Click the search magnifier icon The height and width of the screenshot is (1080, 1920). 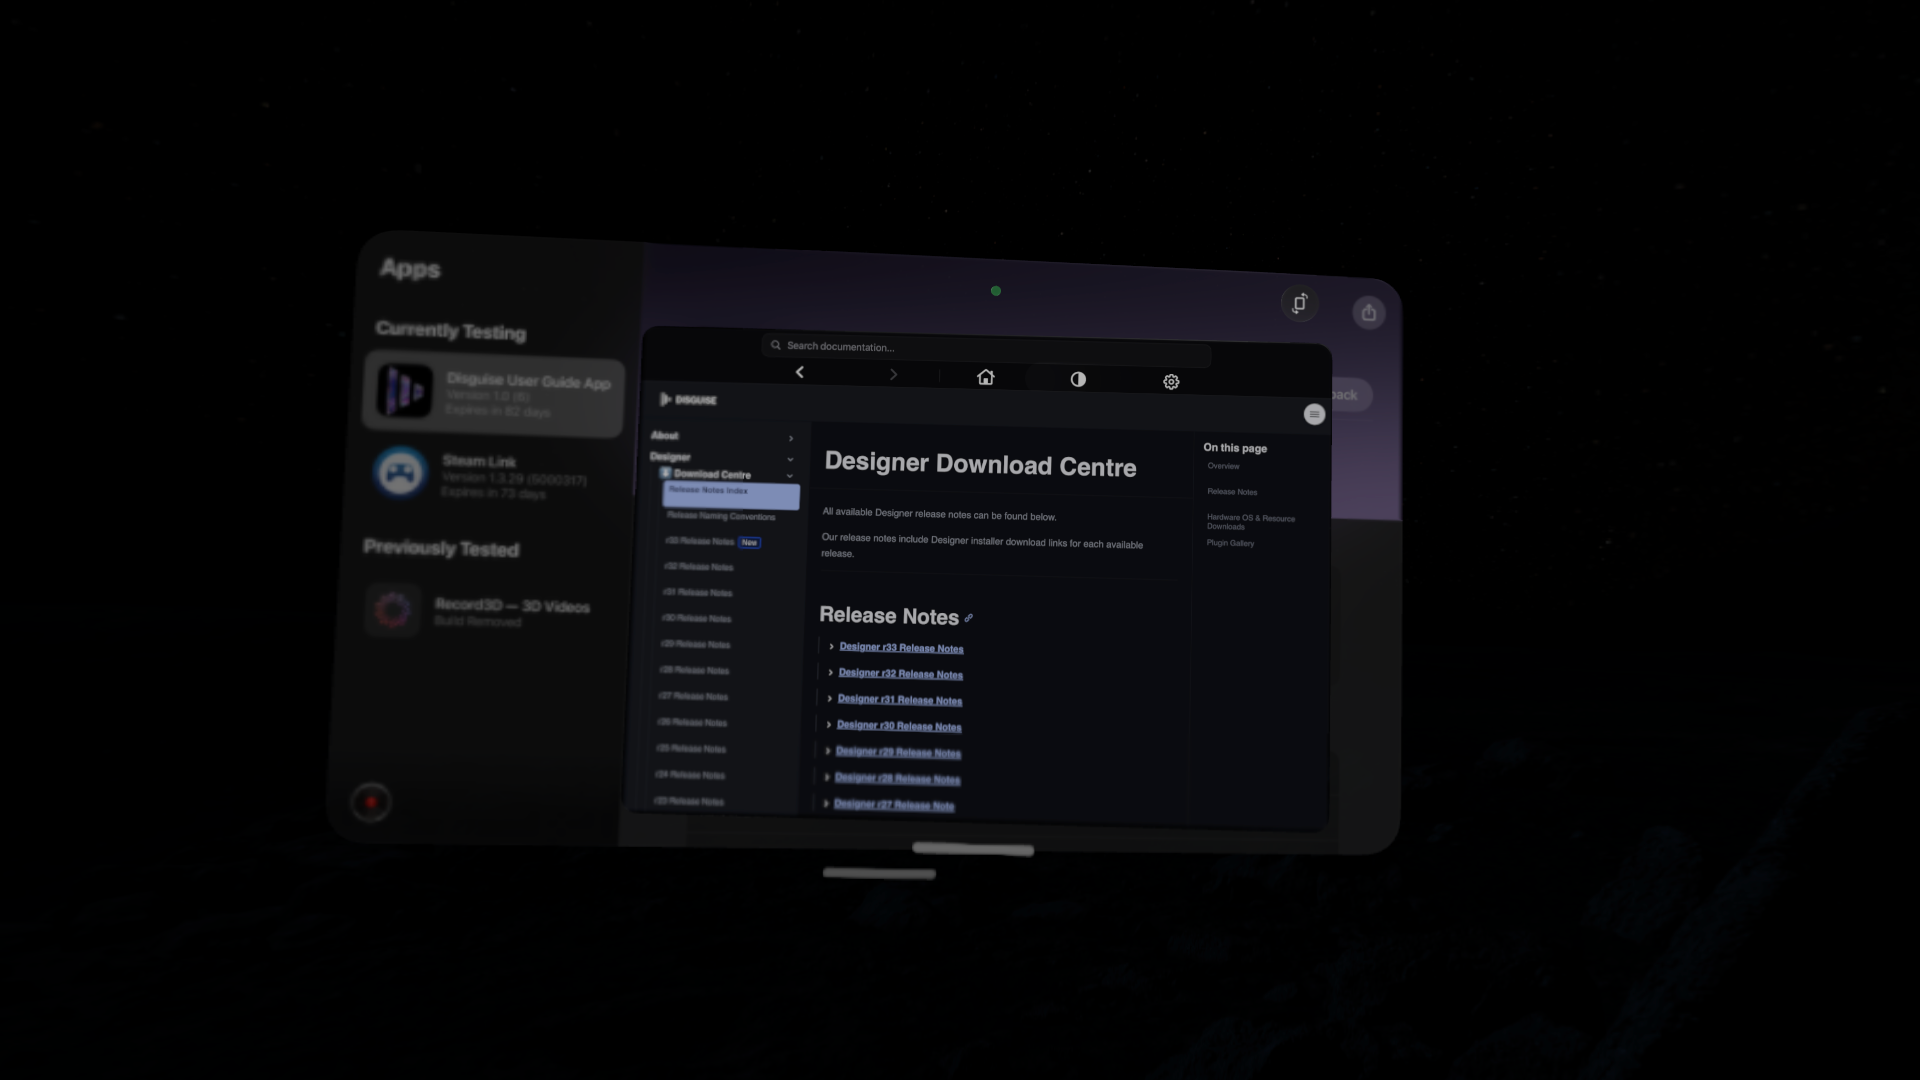pos(775,345)
